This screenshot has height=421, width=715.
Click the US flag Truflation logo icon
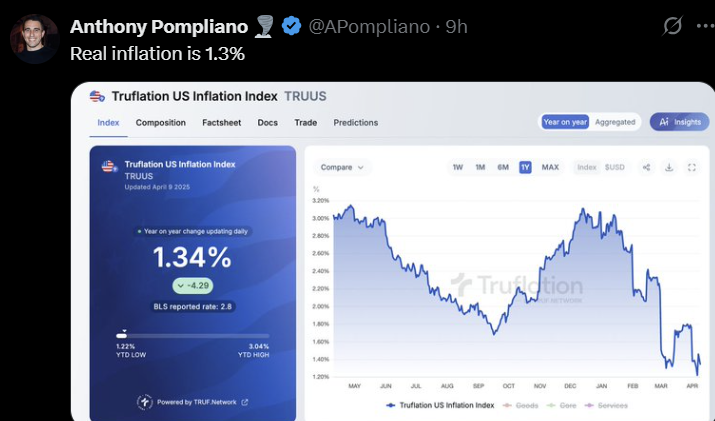coord(97,96)
